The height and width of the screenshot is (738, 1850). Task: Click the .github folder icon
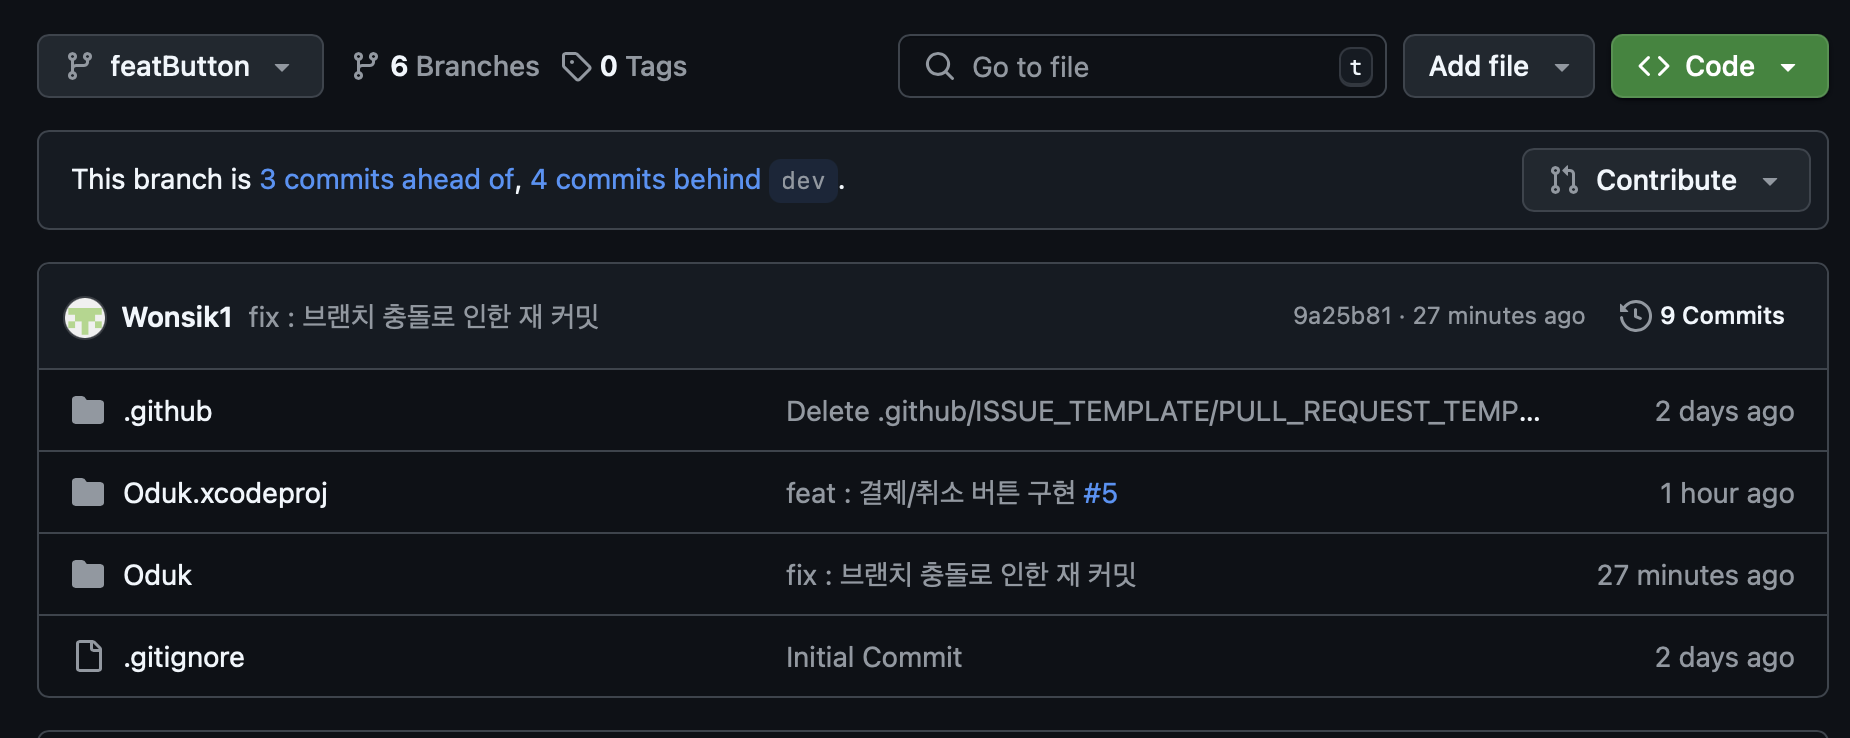point(88,411)
